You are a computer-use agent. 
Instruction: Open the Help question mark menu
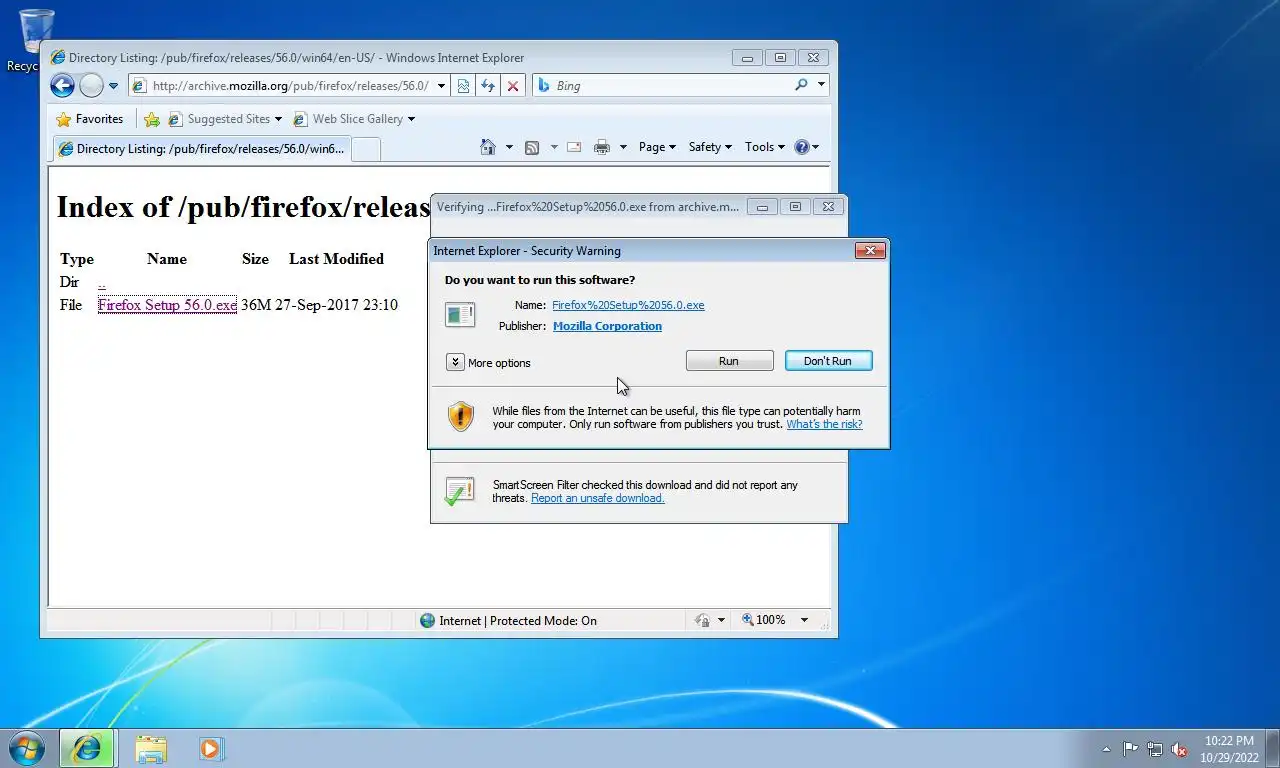[806, 147]
